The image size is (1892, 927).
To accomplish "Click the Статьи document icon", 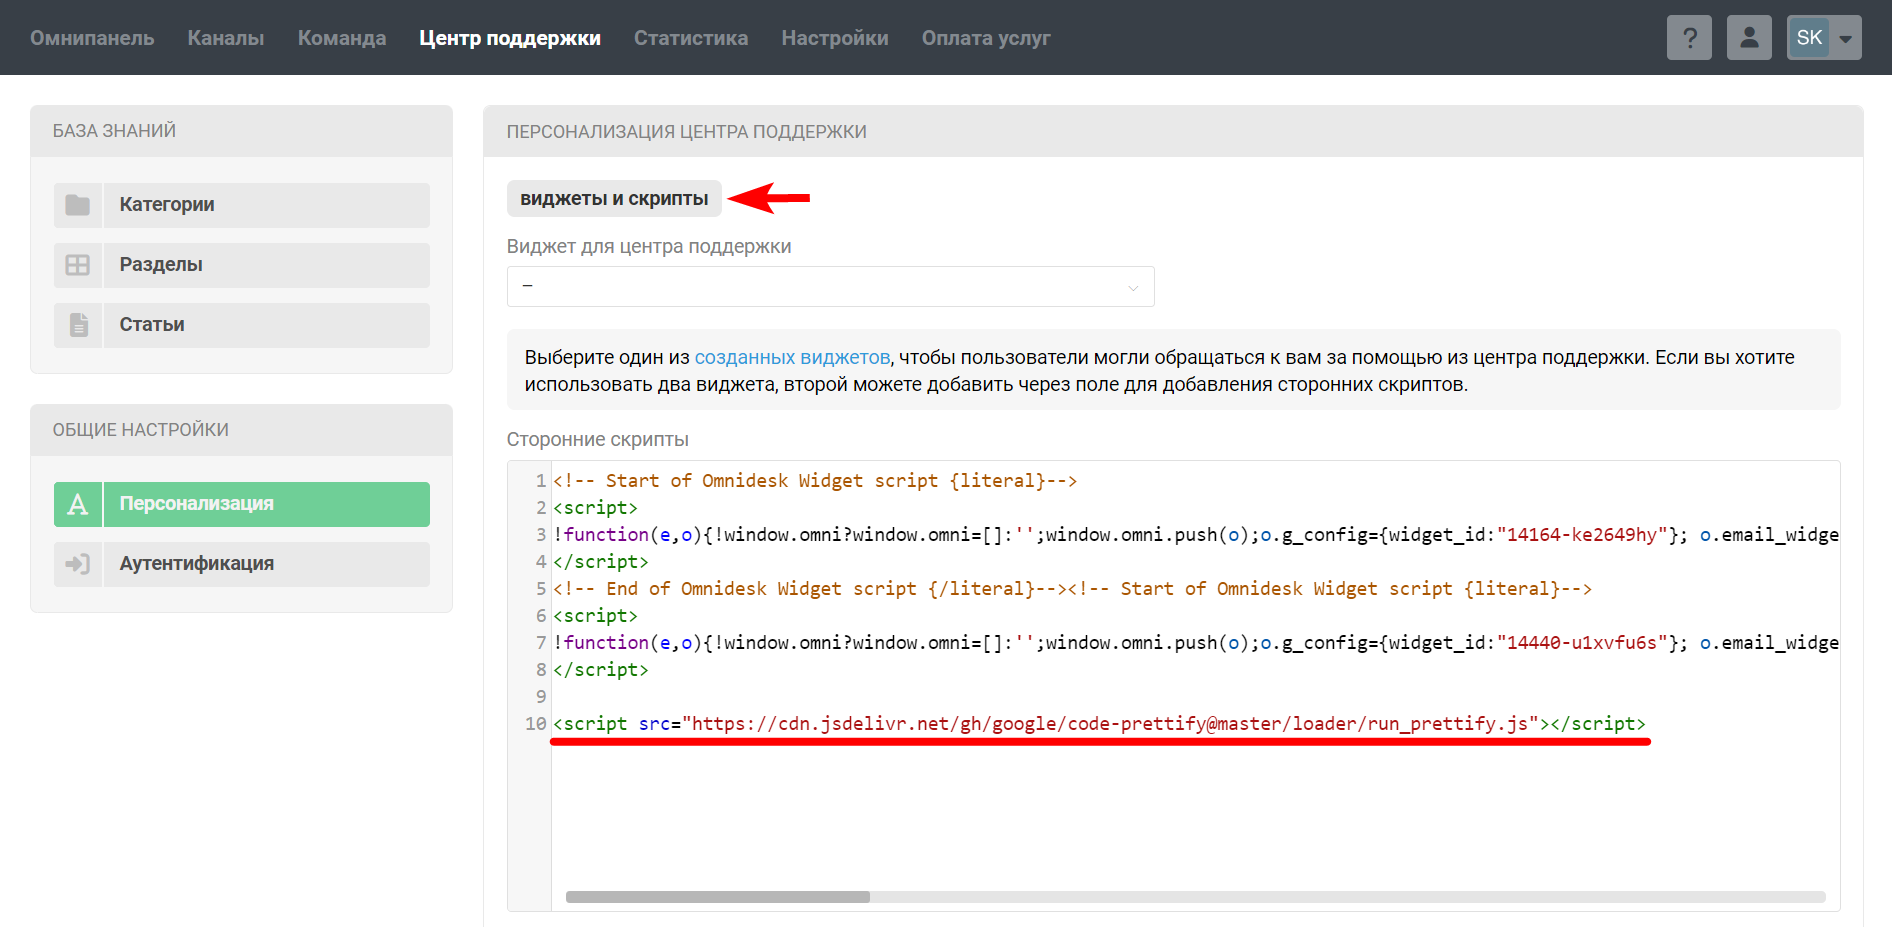I will [78, 325].
